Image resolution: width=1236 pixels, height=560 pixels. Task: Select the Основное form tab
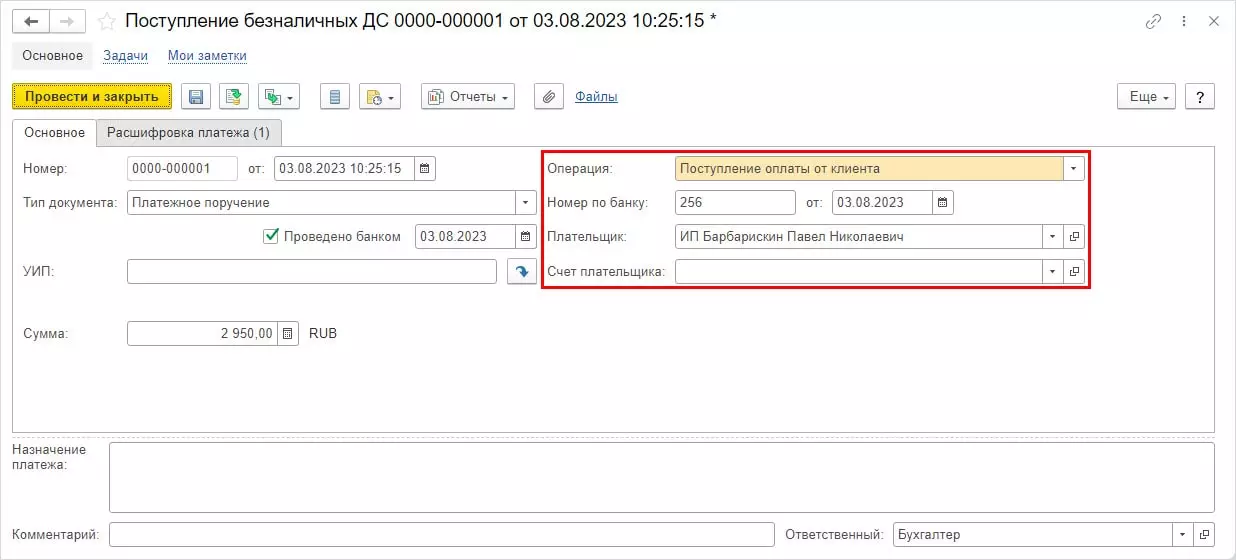pos(54,132)
